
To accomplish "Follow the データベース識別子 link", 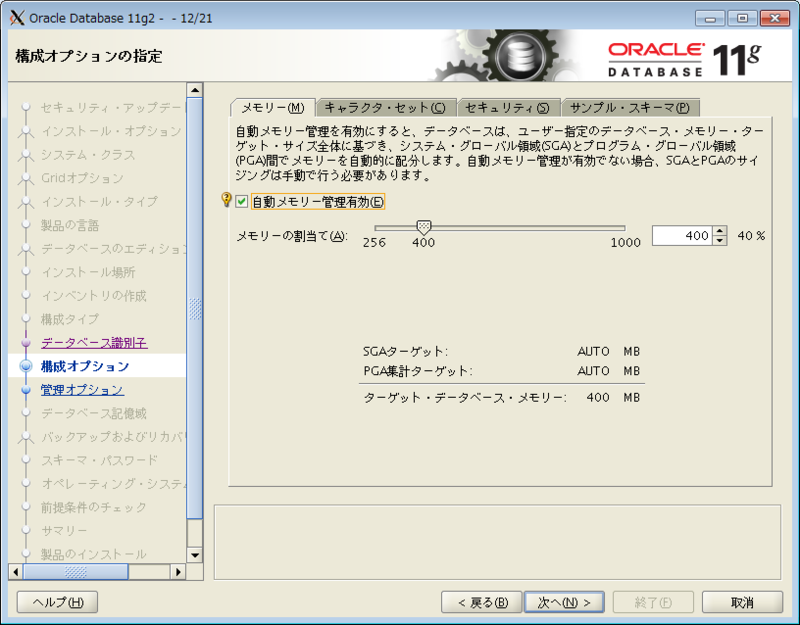I will [95, 342].
